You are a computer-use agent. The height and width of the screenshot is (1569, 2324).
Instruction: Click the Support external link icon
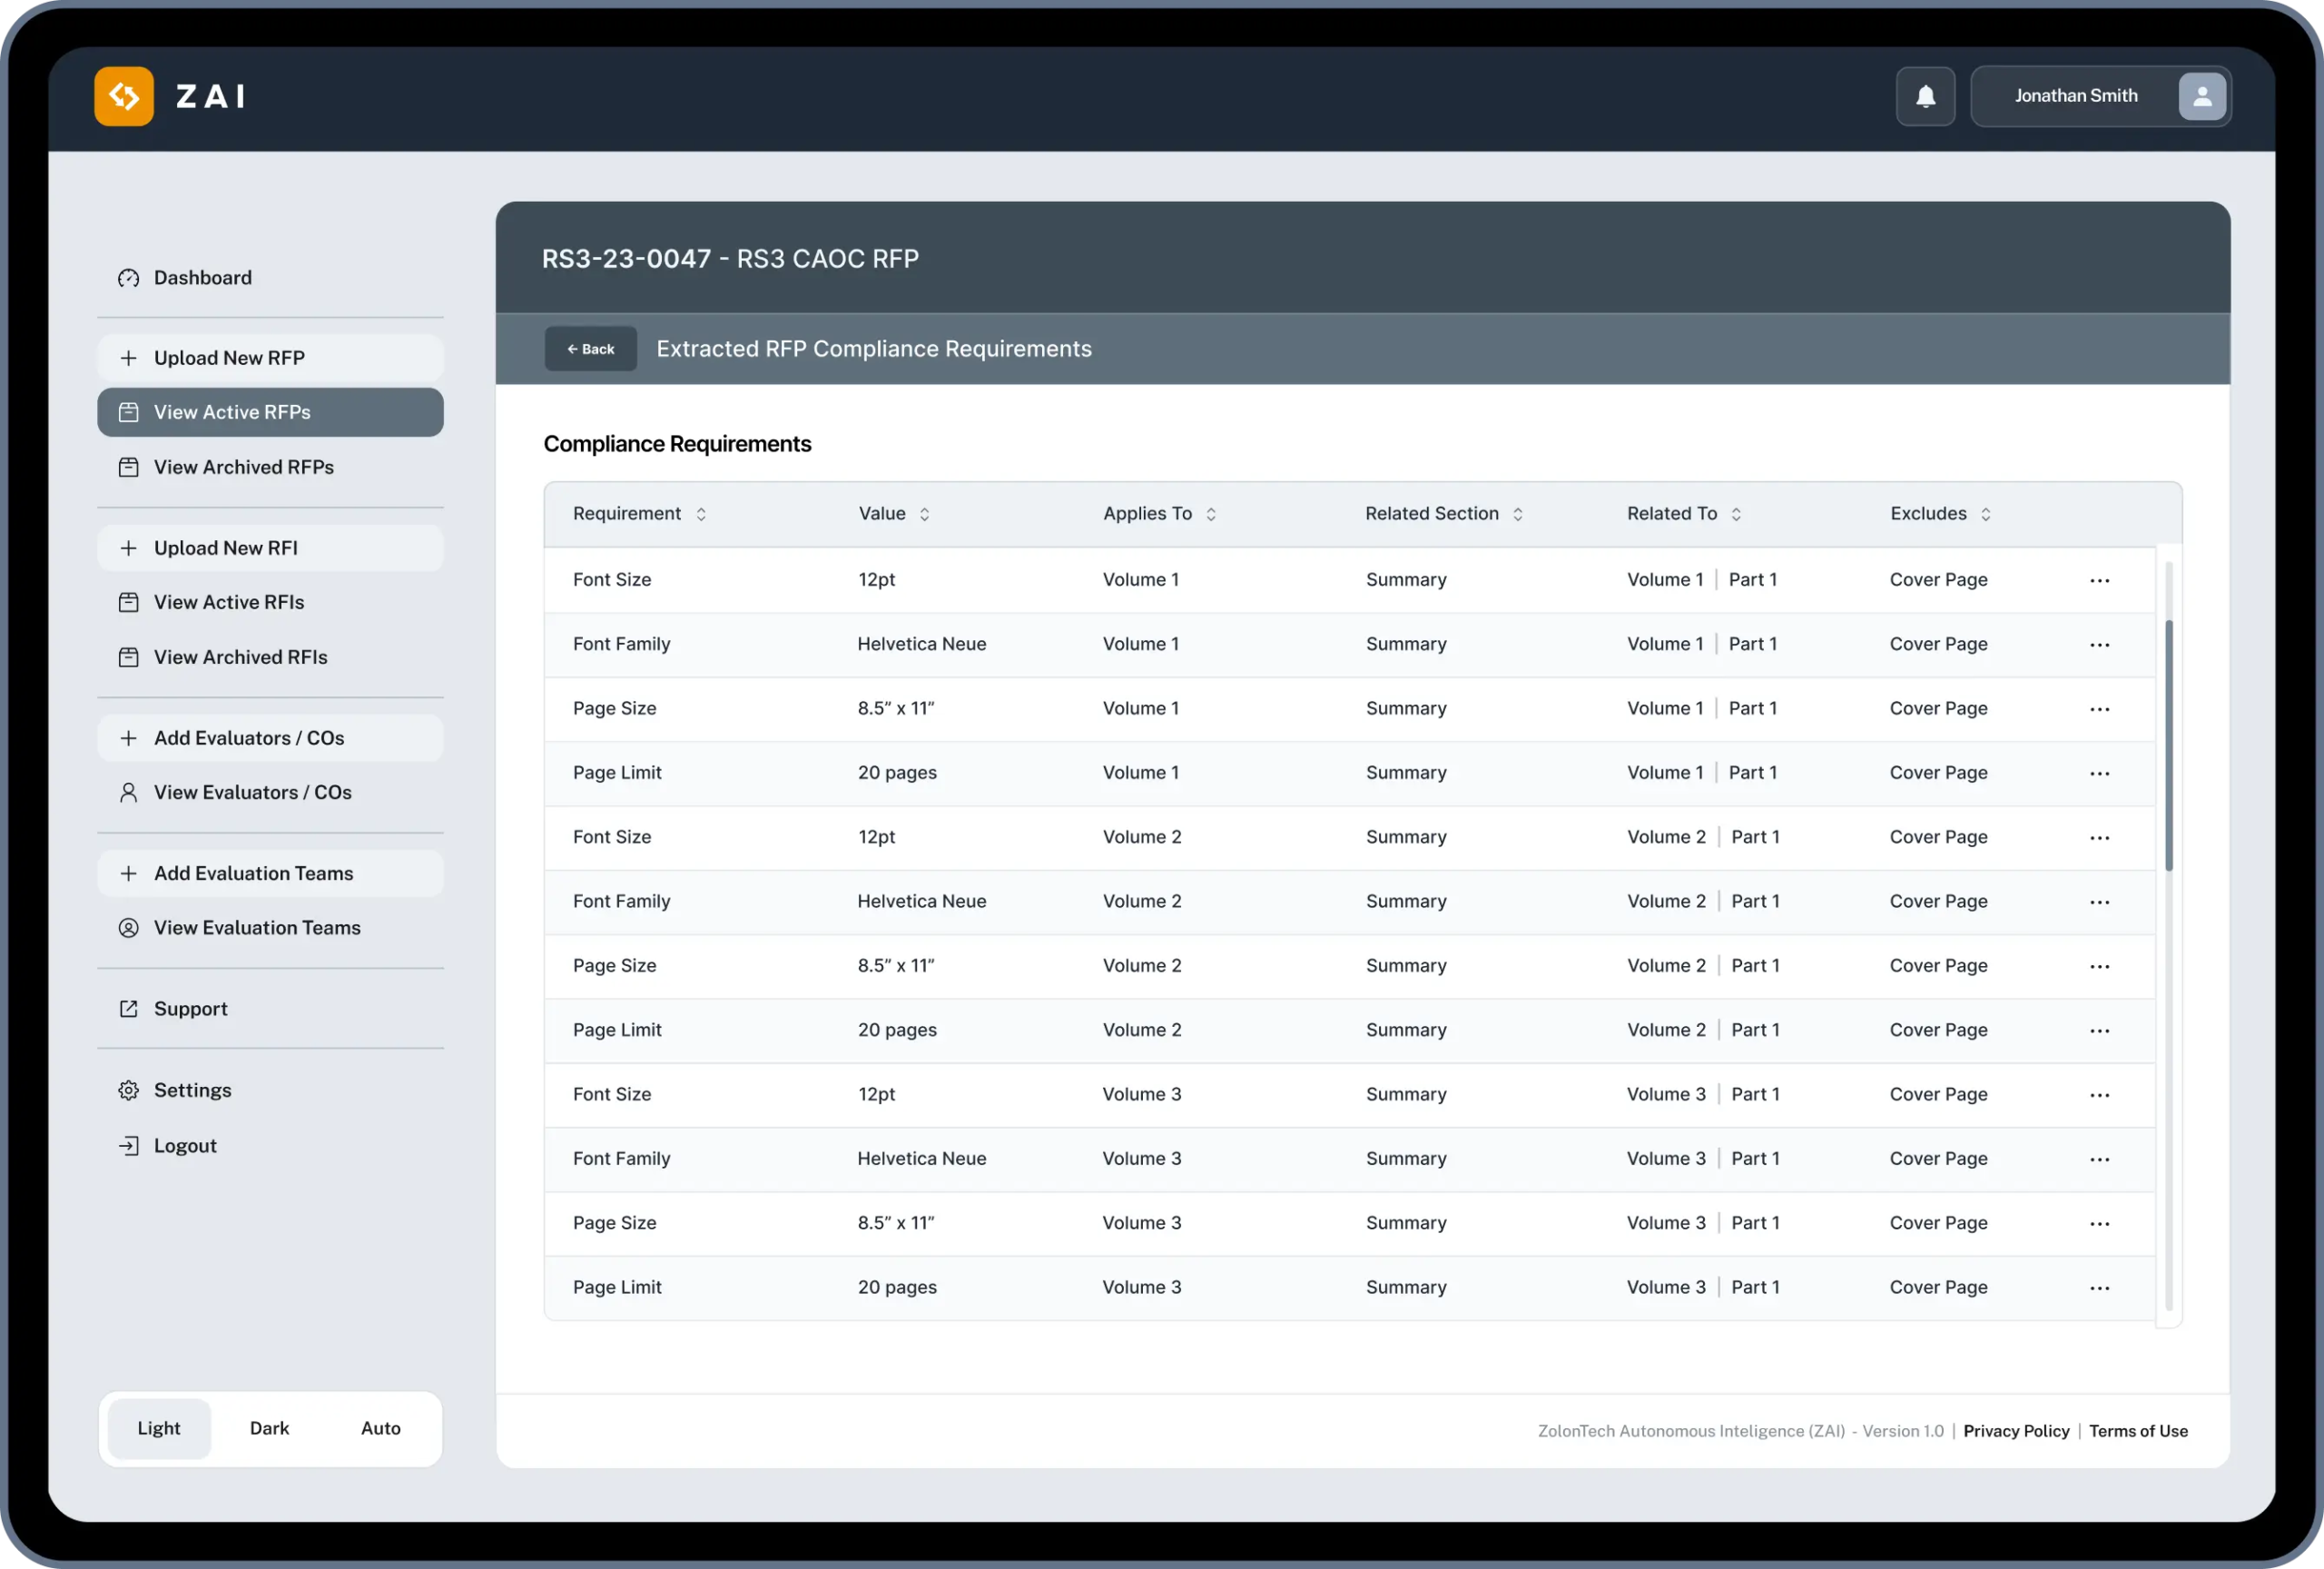(129, 1009)
